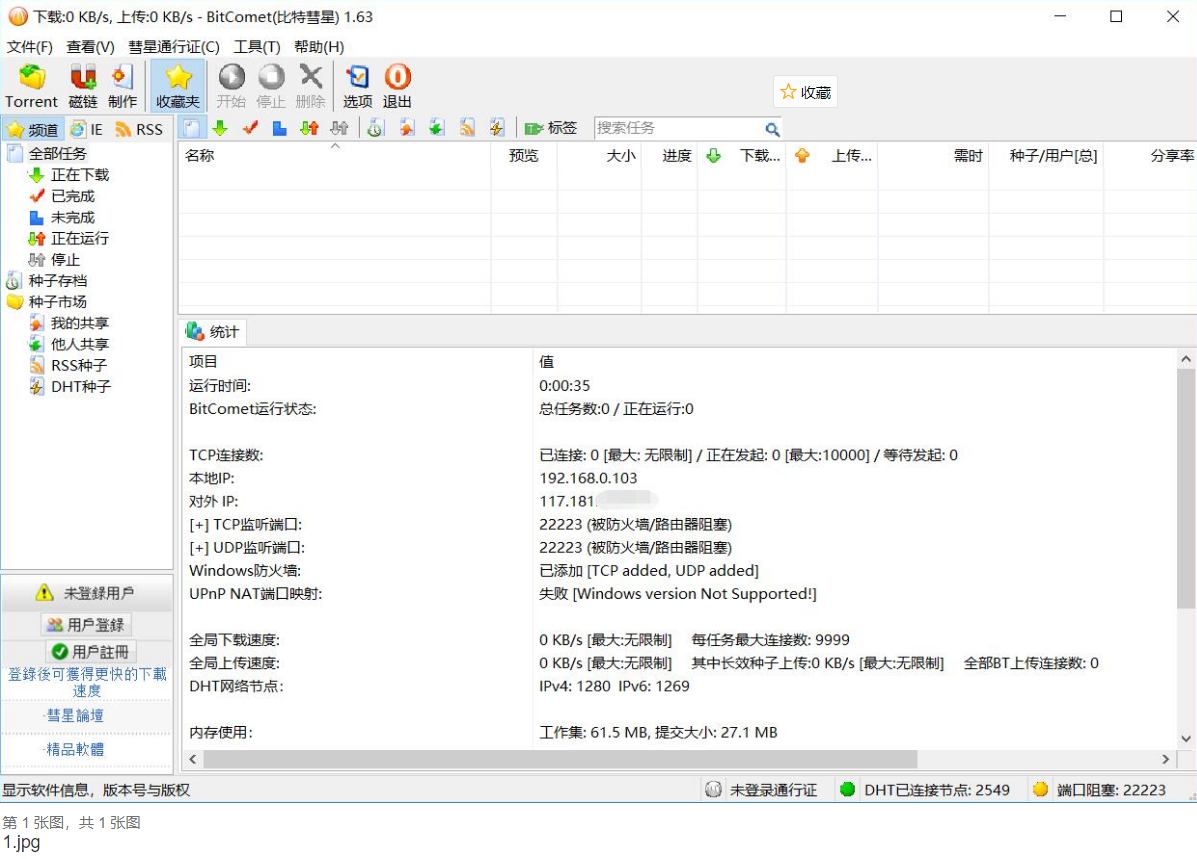Click the search magnifier icon
Image resolution: width=1197 pixels, height=859 pixels.
coord(772,129)
